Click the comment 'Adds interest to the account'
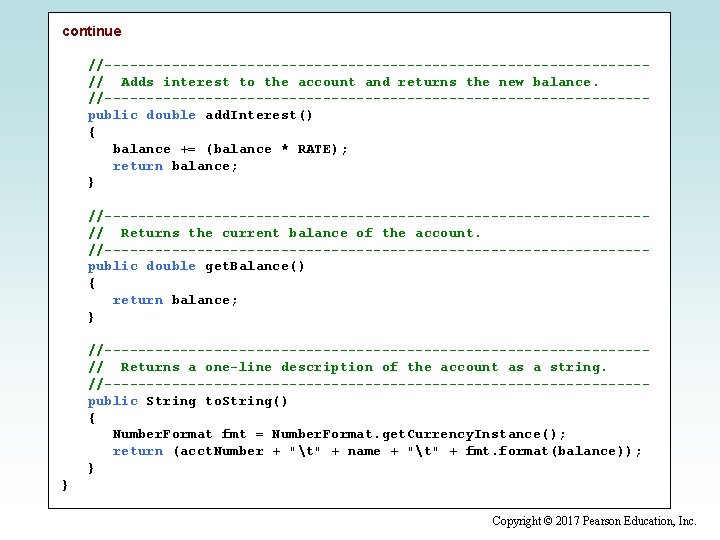 pos(238,82)
